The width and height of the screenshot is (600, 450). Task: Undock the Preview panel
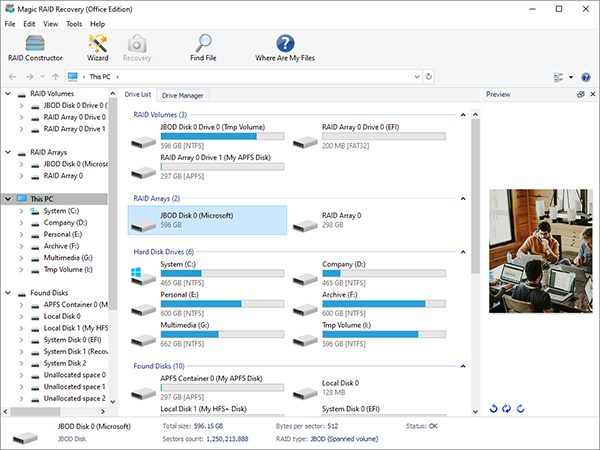tap(581, 94)
